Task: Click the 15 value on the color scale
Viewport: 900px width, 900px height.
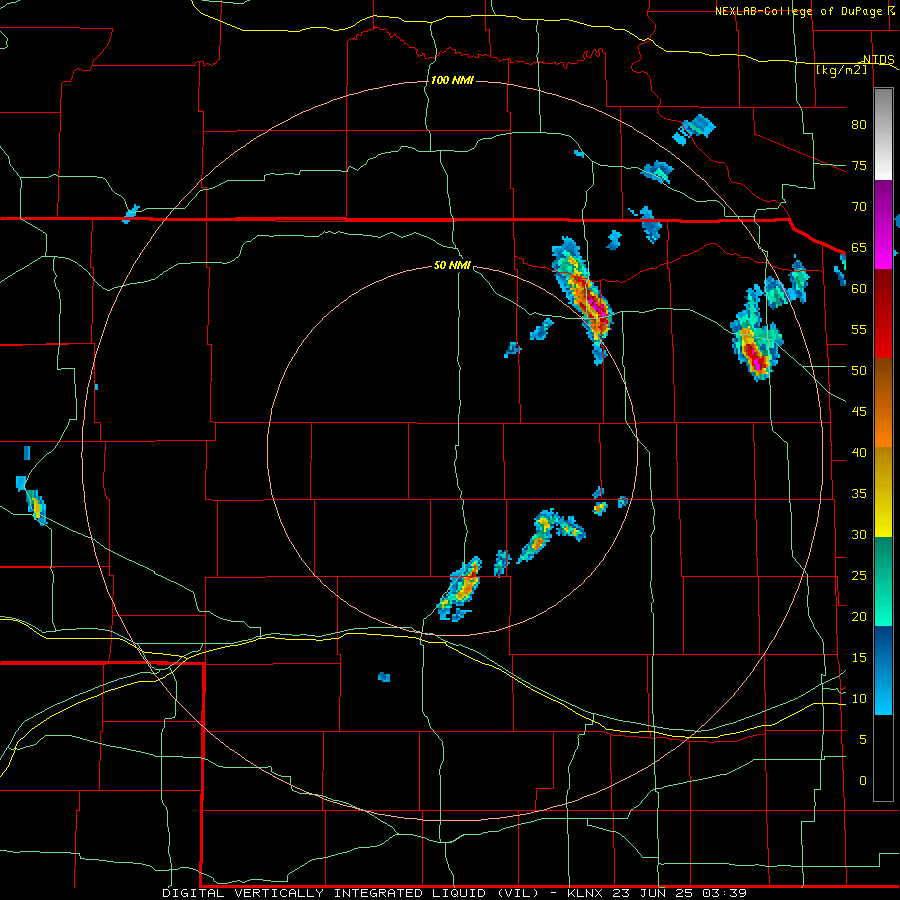Action: [859, 658]
